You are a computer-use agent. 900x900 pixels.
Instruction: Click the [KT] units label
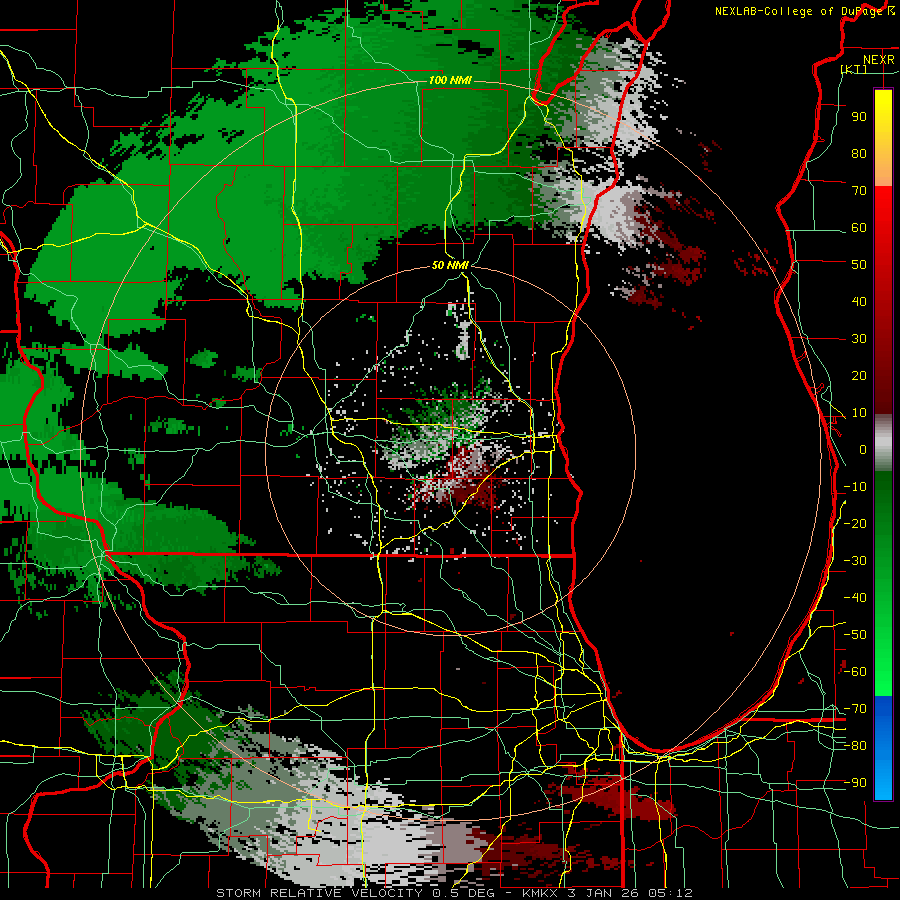pos(854,69)
